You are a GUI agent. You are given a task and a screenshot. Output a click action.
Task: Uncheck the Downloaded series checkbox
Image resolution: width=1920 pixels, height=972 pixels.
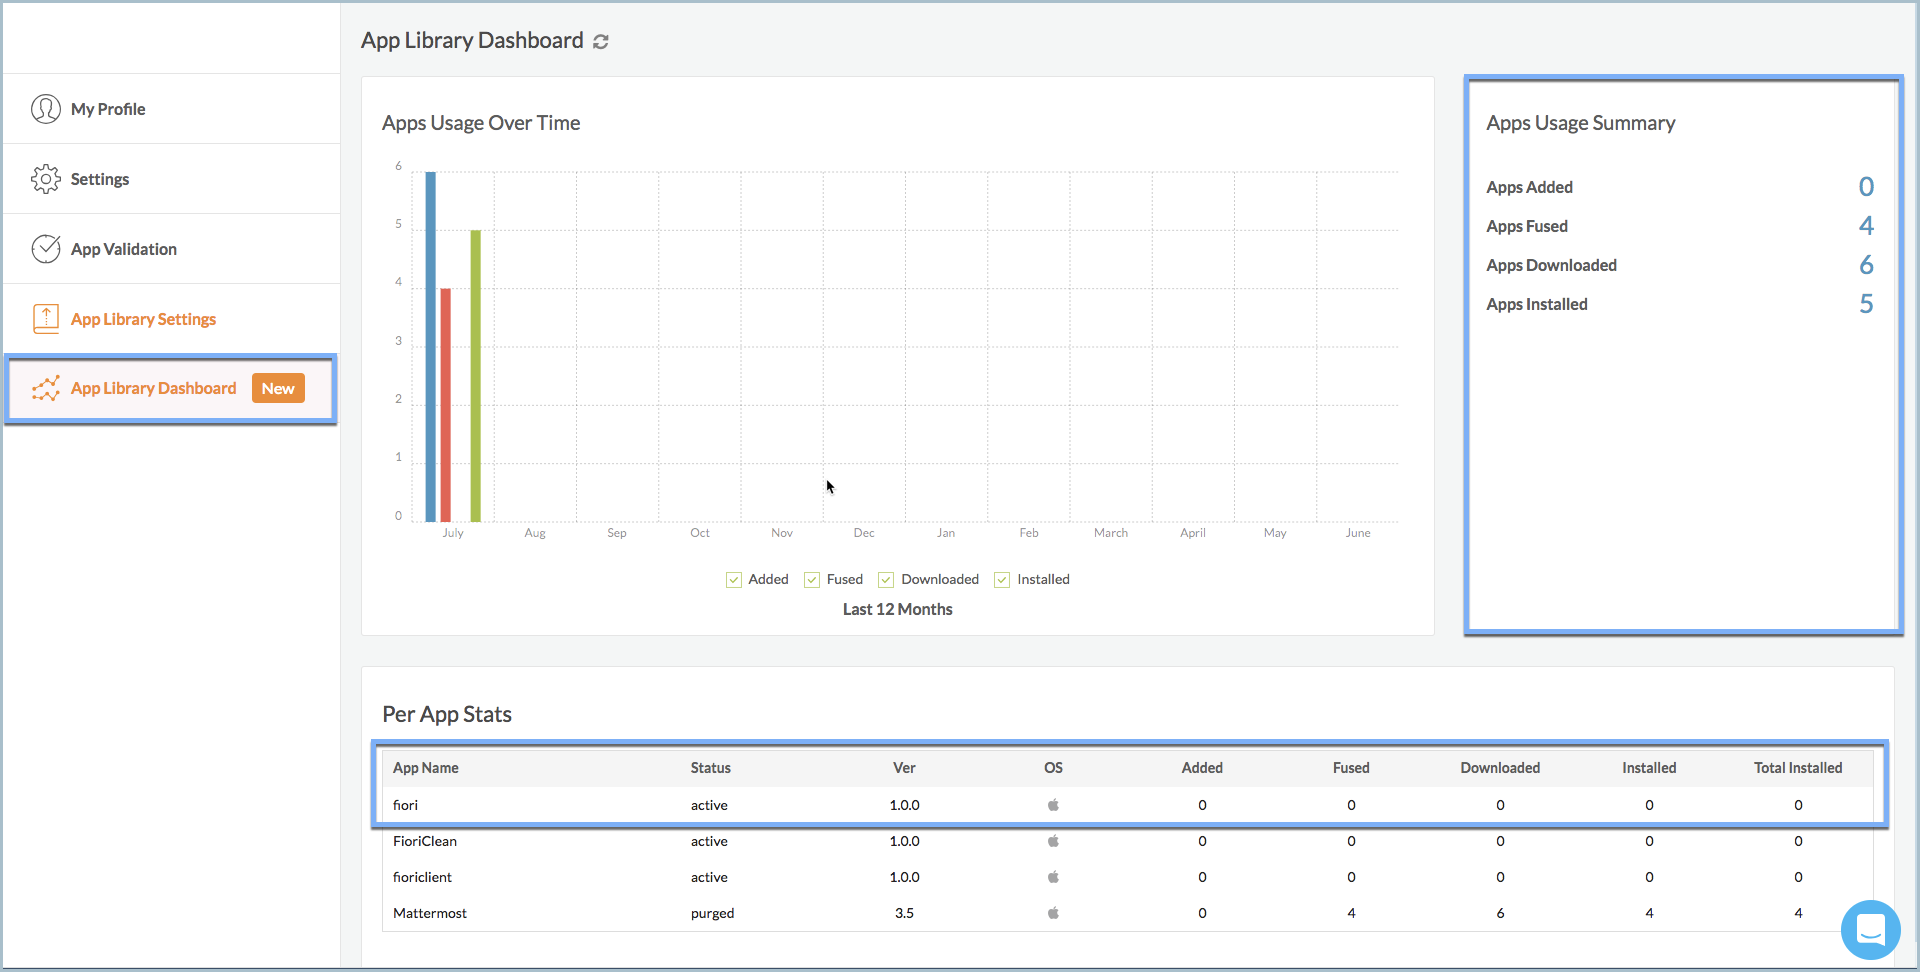[886, 580]
